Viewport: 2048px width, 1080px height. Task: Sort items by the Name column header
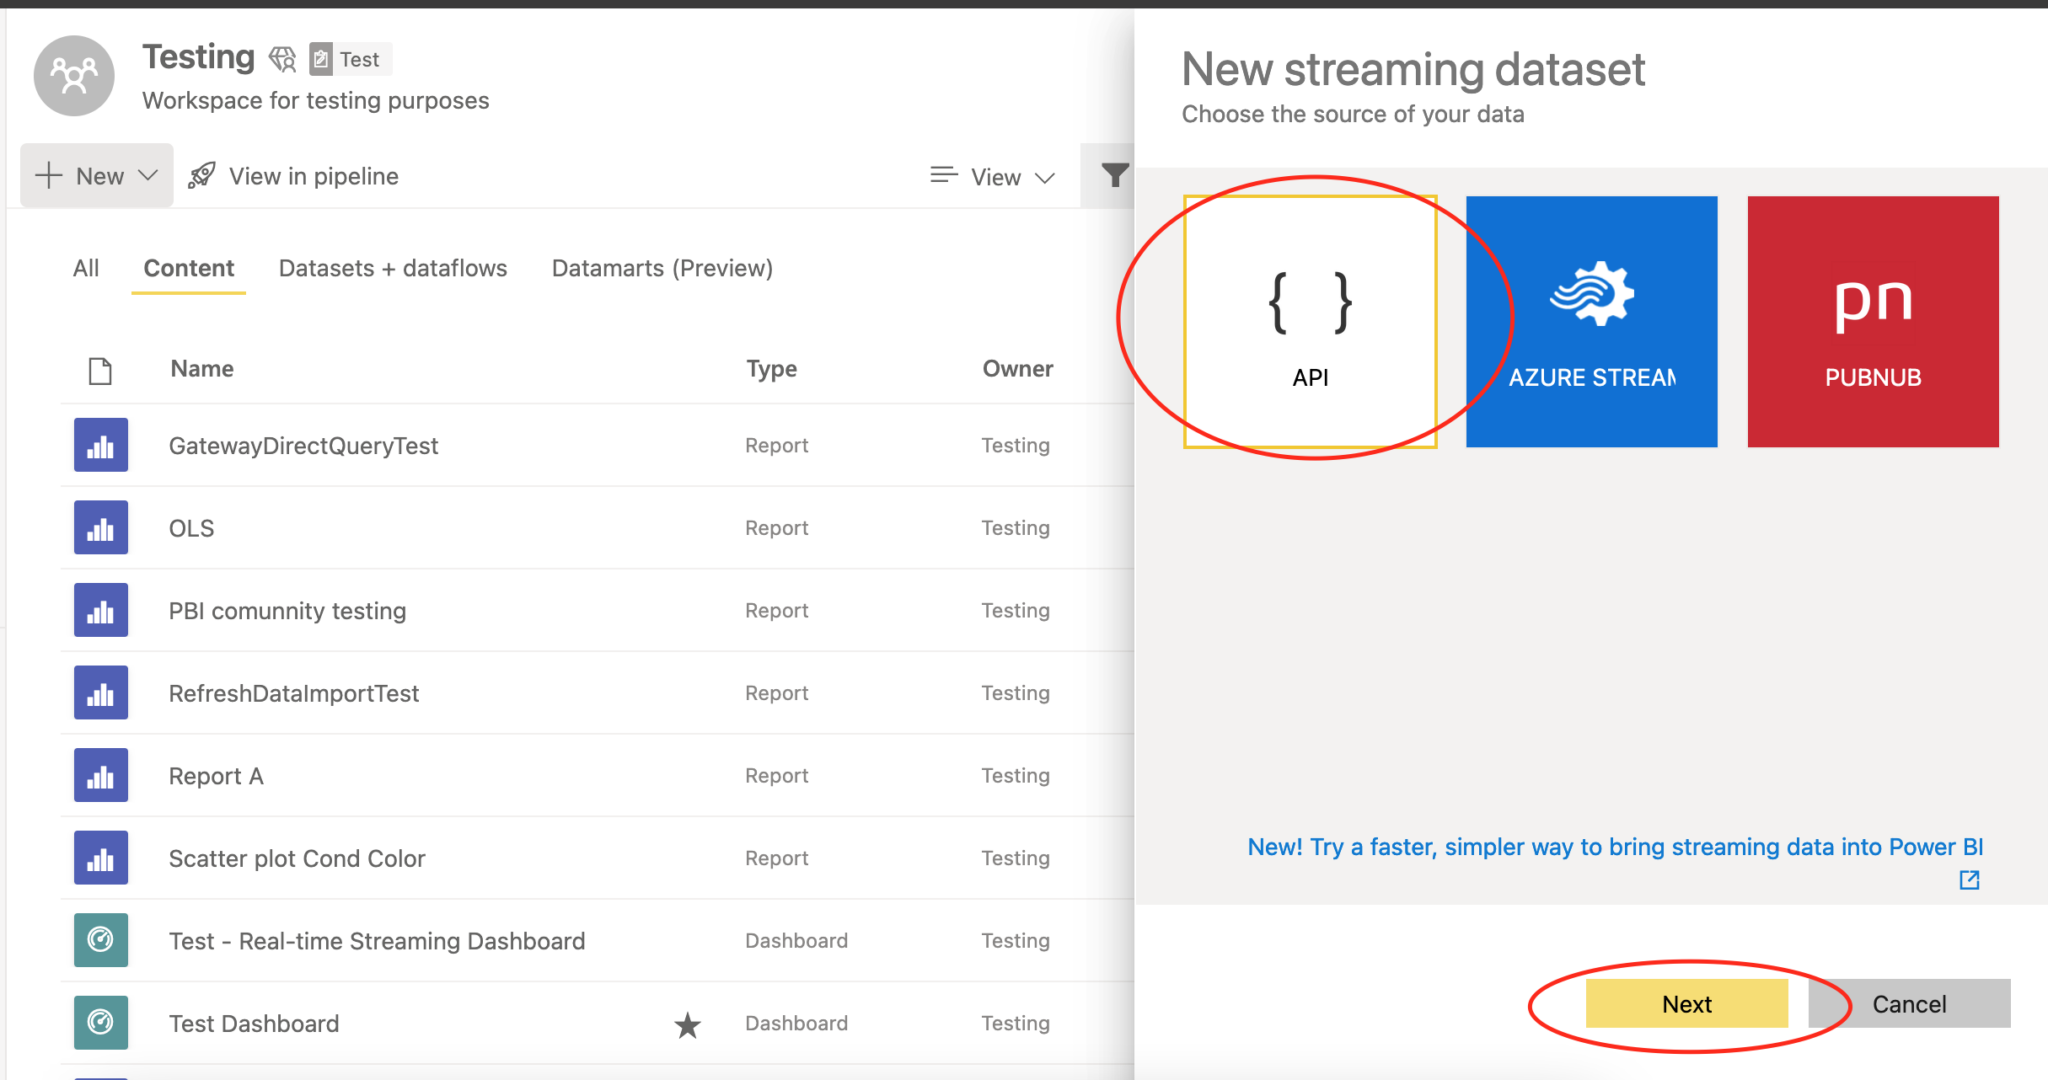pos(201,368)
